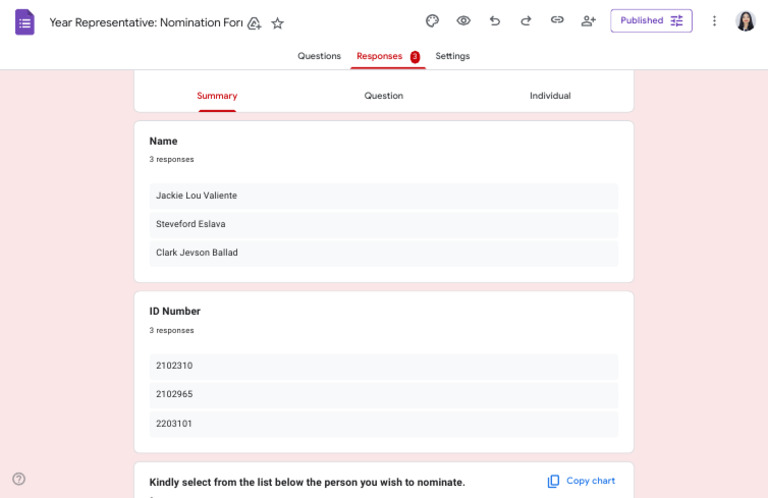Redo the last change
The image size is (768, 498).
526,21
